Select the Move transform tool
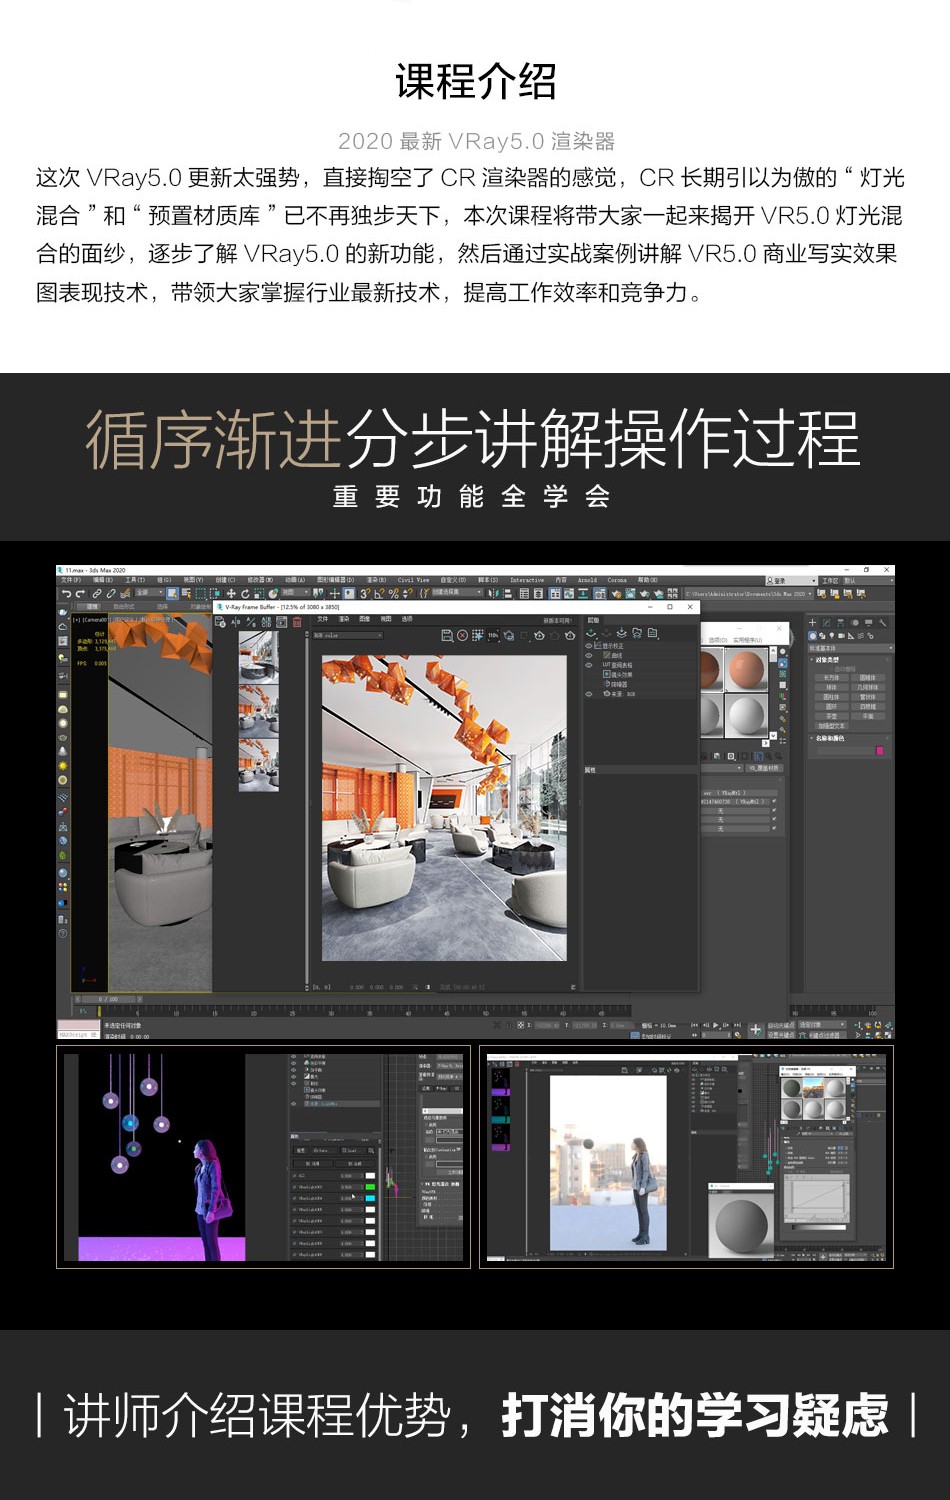This screenshot has height=1500, width=950. 231,594
